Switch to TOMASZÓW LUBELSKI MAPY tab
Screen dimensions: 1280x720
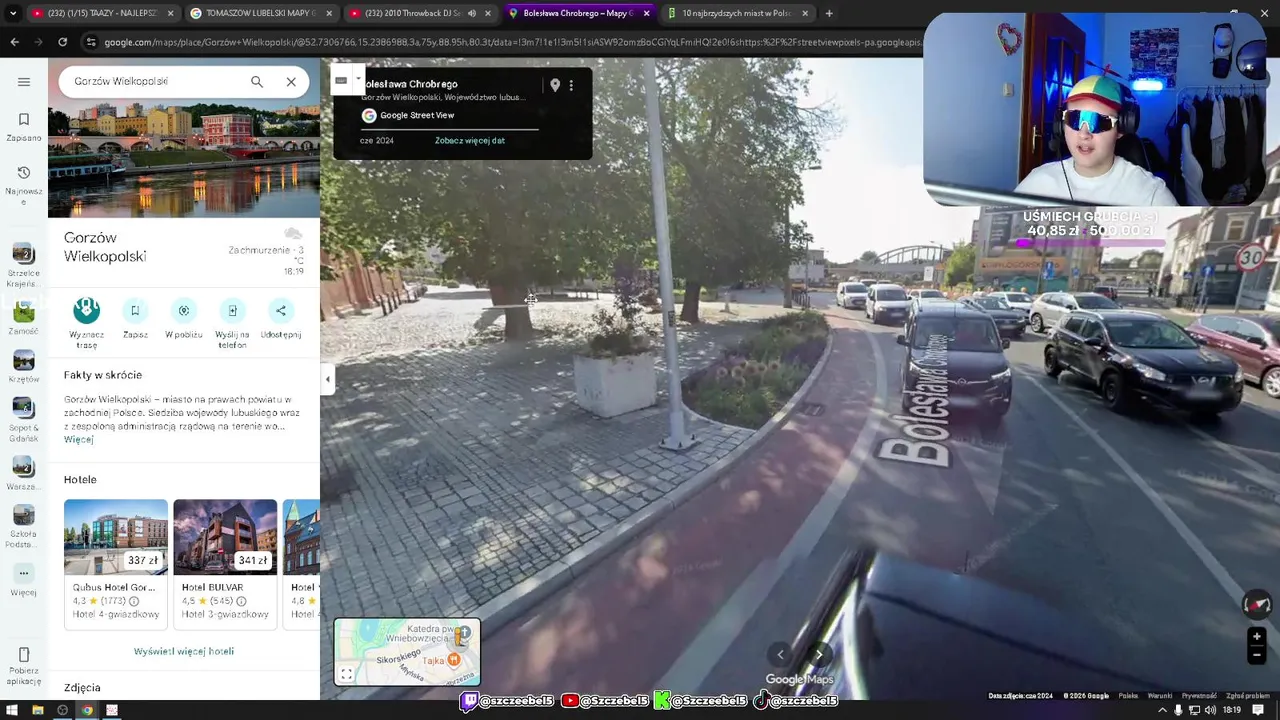point(260,13)
